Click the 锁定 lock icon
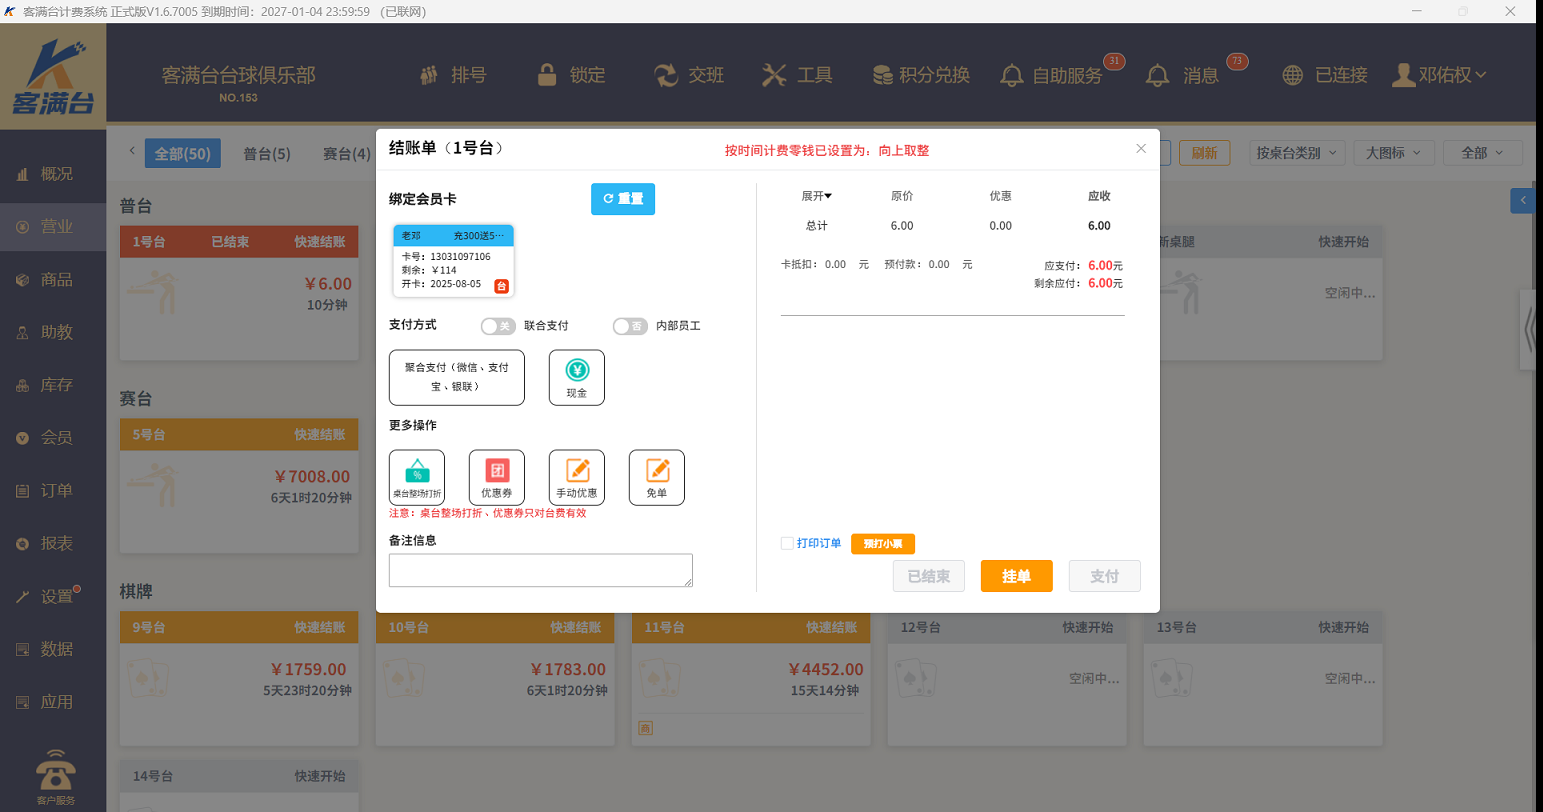Screen dimensions: 1543x812 (x=547, y=75)
